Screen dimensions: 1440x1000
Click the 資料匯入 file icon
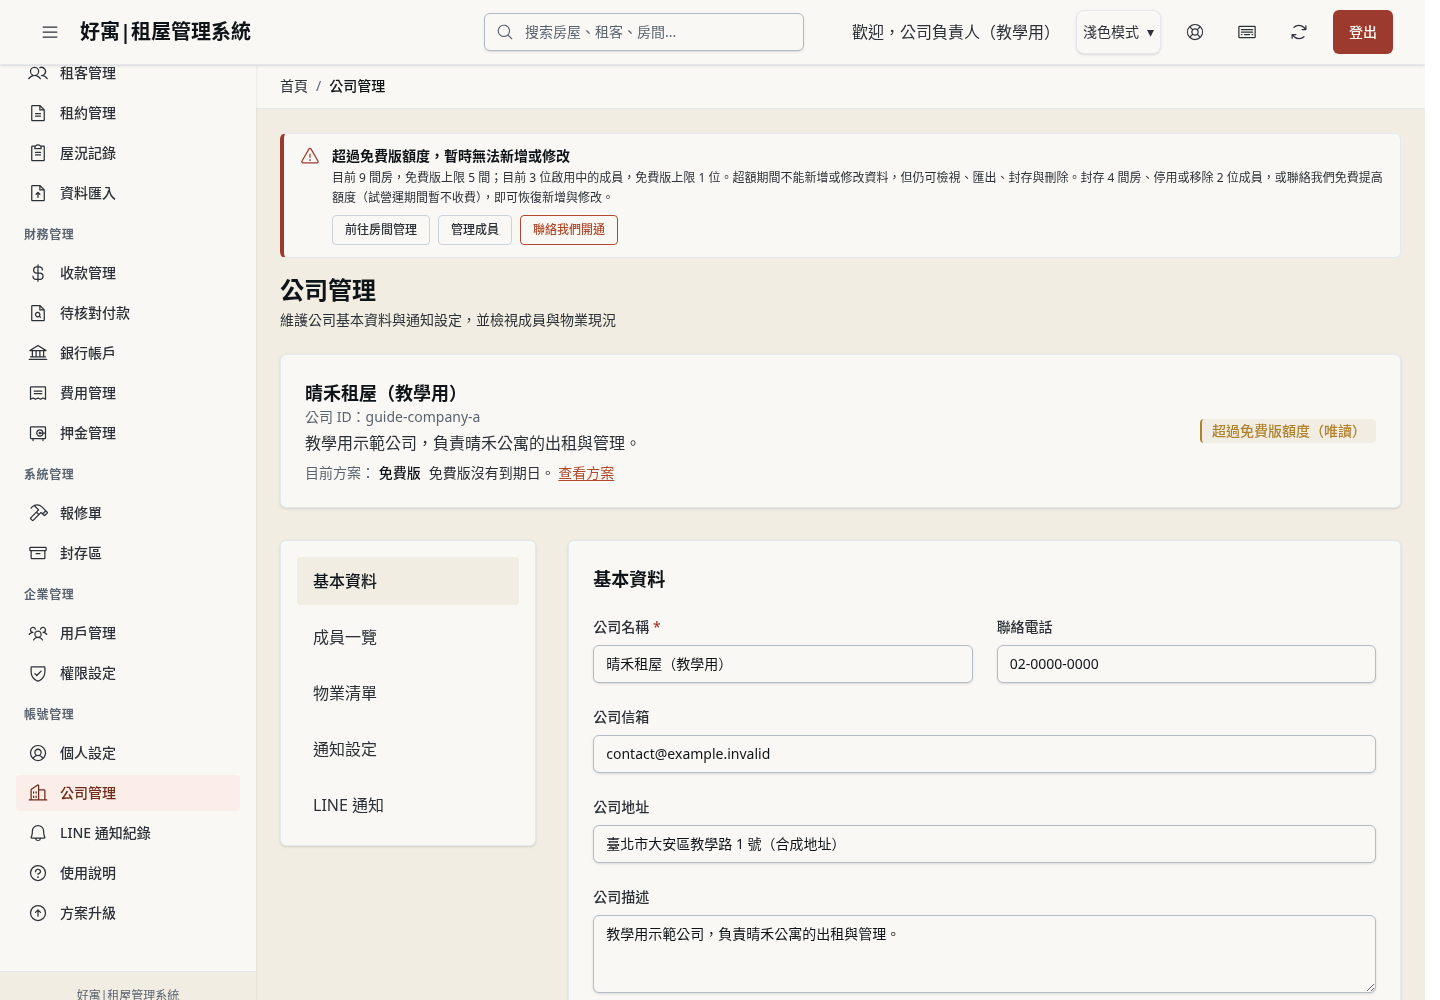(38, 193)
